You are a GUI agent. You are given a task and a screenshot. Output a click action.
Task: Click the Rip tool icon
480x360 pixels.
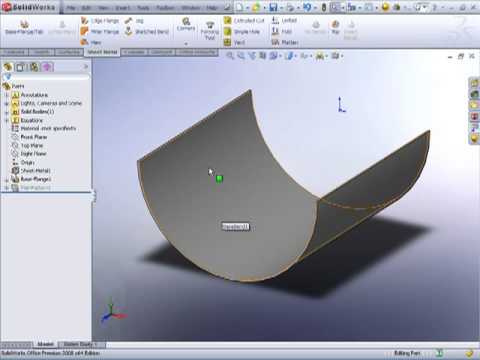pos(335,27)
